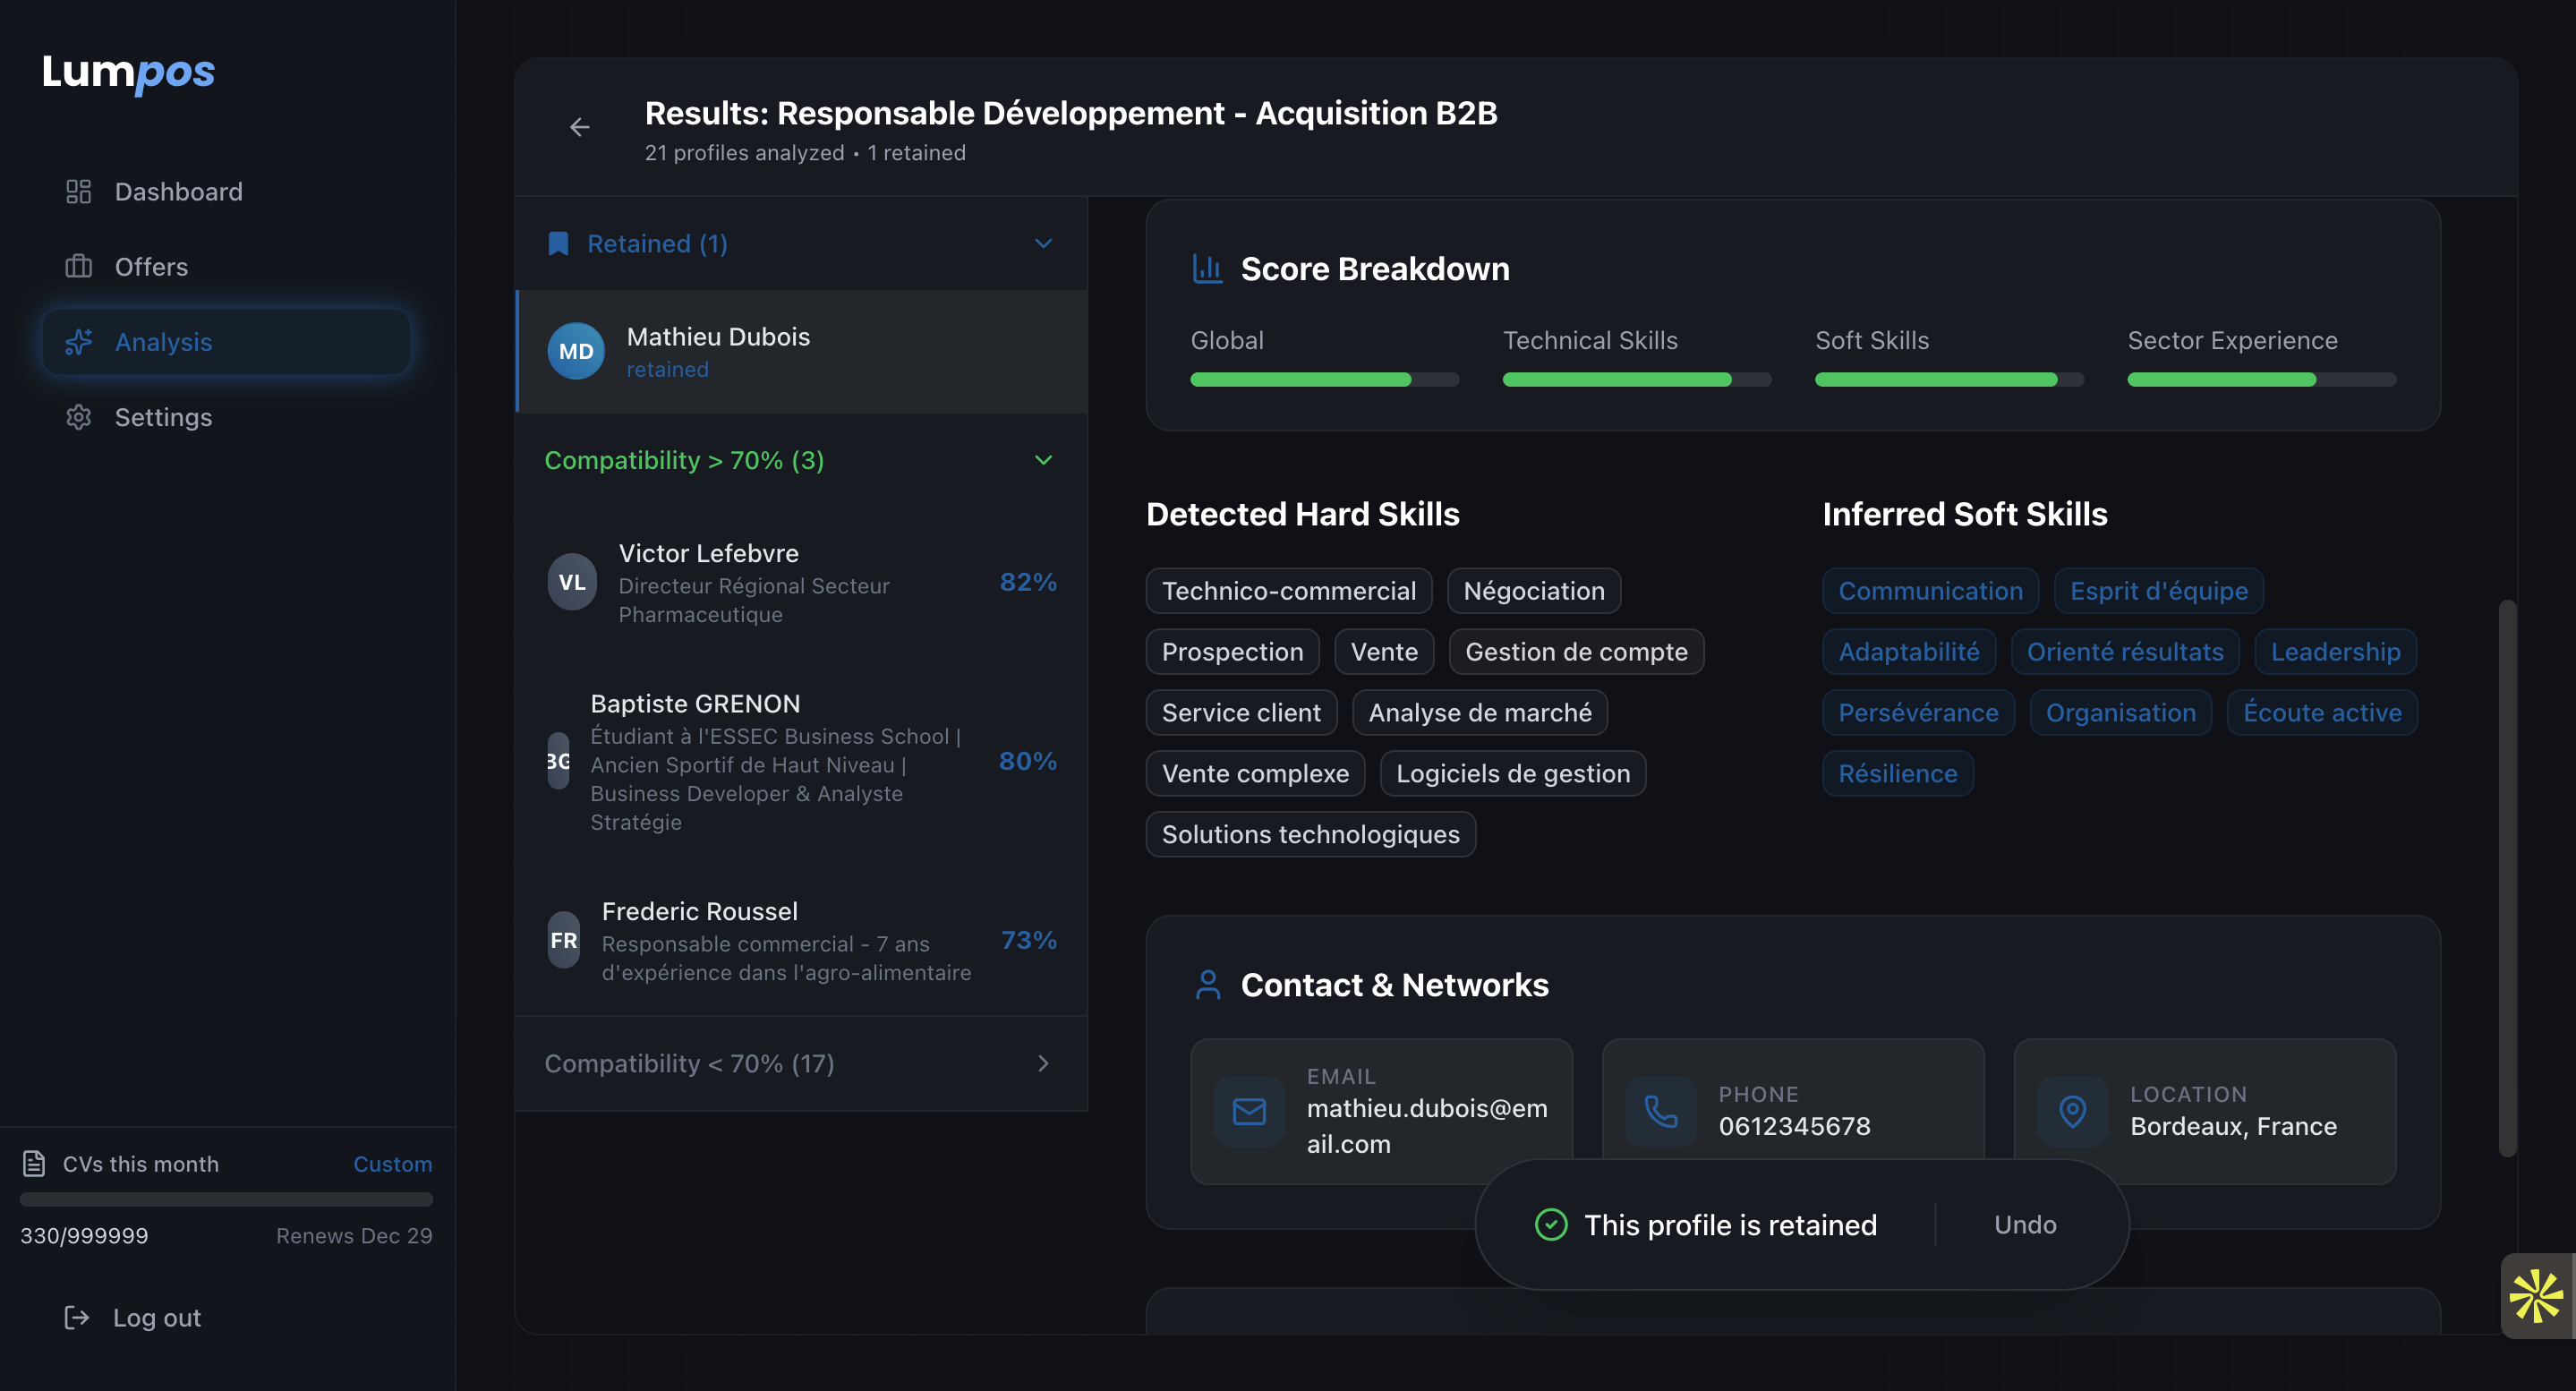Click the Technical Skills score bar
Viewport: 2576px width, 1391px height.
[1636, 379]
